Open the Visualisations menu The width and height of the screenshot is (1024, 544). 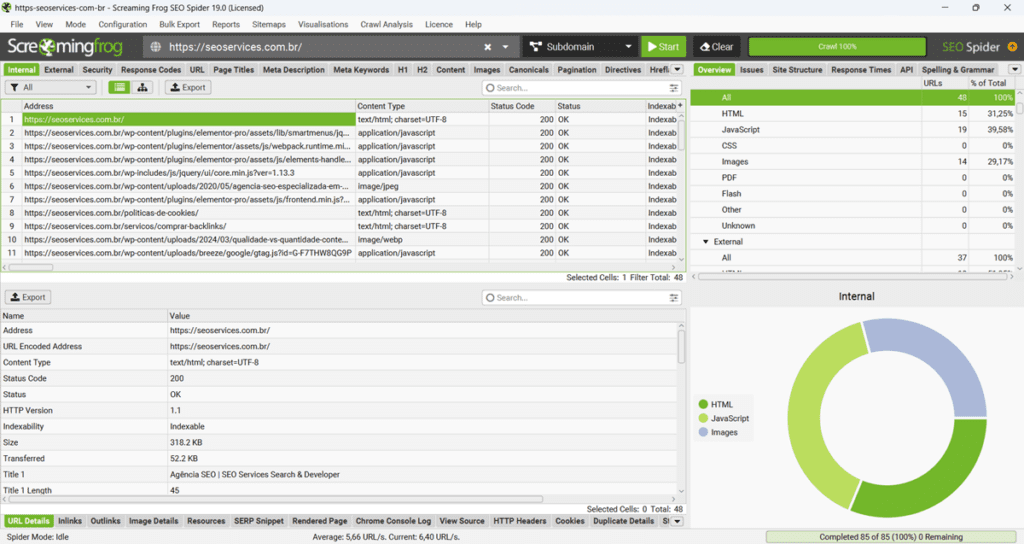[x=323, y=24]
